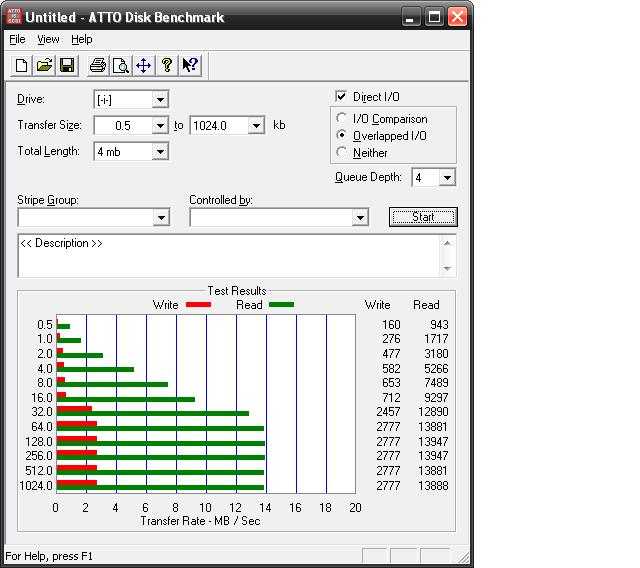Click the green read bar for 1024.0
This screenshot has width=640, height=568.
160,487
